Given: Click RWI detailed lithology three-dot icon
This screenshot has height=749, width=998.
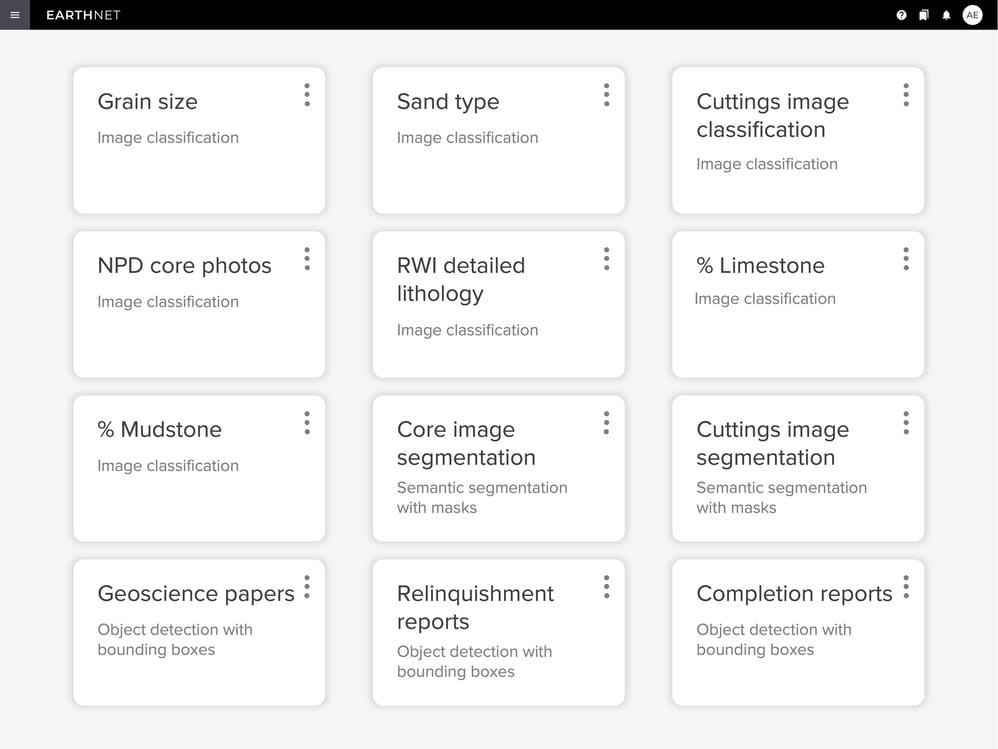Looking at the screenshot, I should click(606, 259).
